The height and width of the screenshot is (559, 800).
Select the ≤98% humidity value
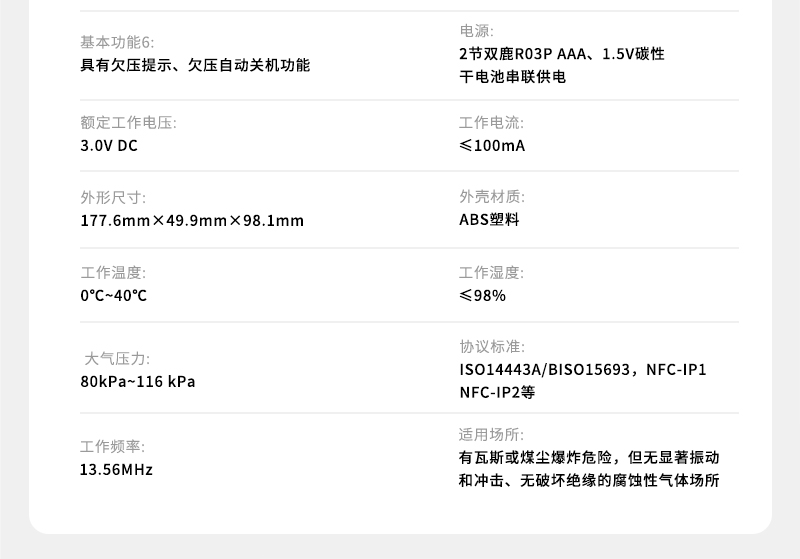tap(482, 295)
